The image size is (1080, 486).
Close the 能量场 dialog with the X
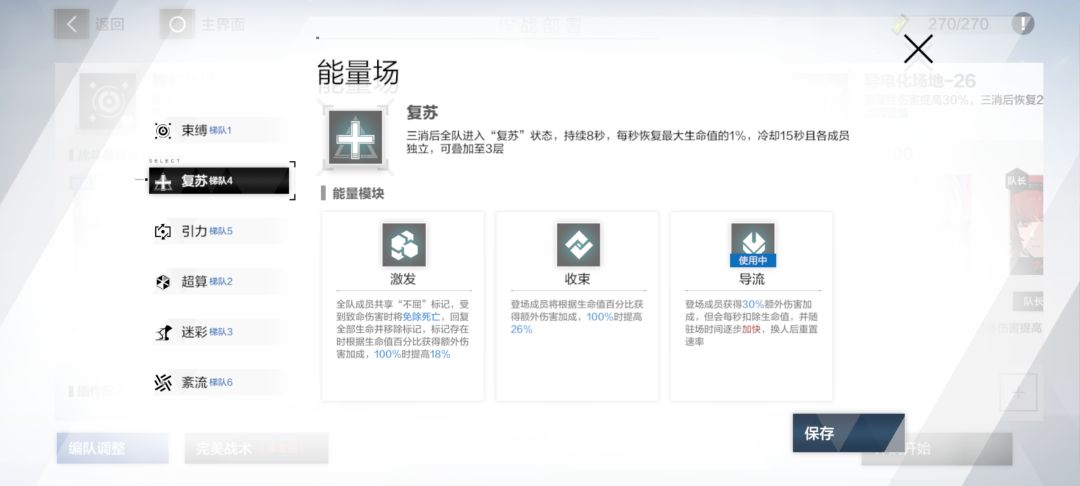918,49
